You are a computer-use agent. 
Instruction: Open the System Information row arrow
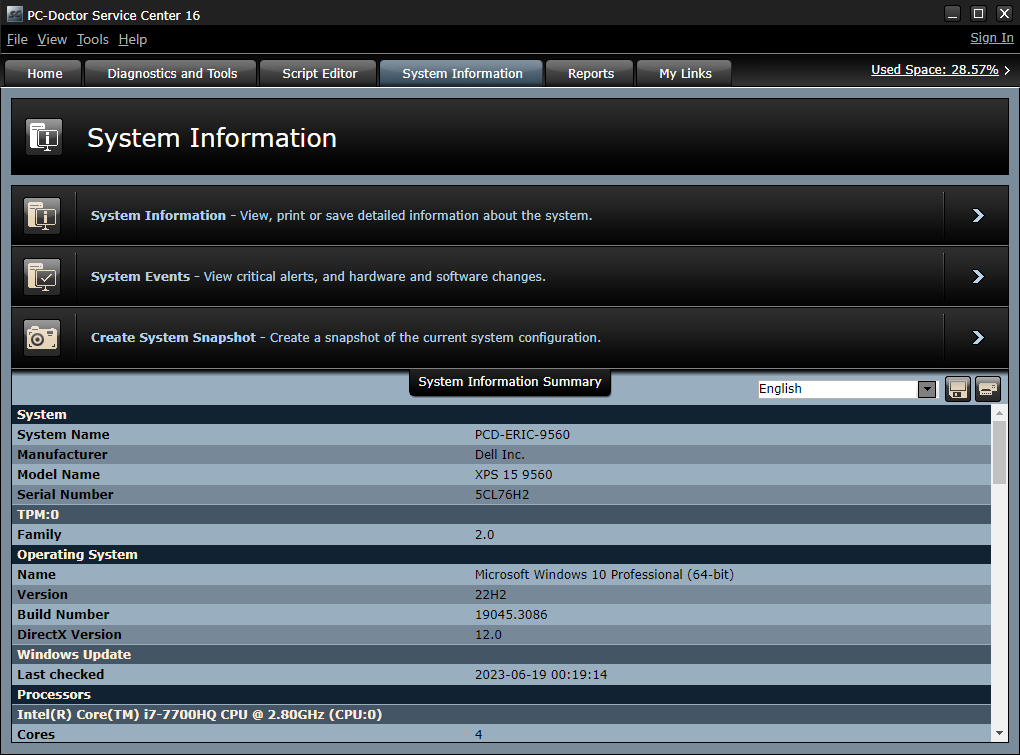977,215
